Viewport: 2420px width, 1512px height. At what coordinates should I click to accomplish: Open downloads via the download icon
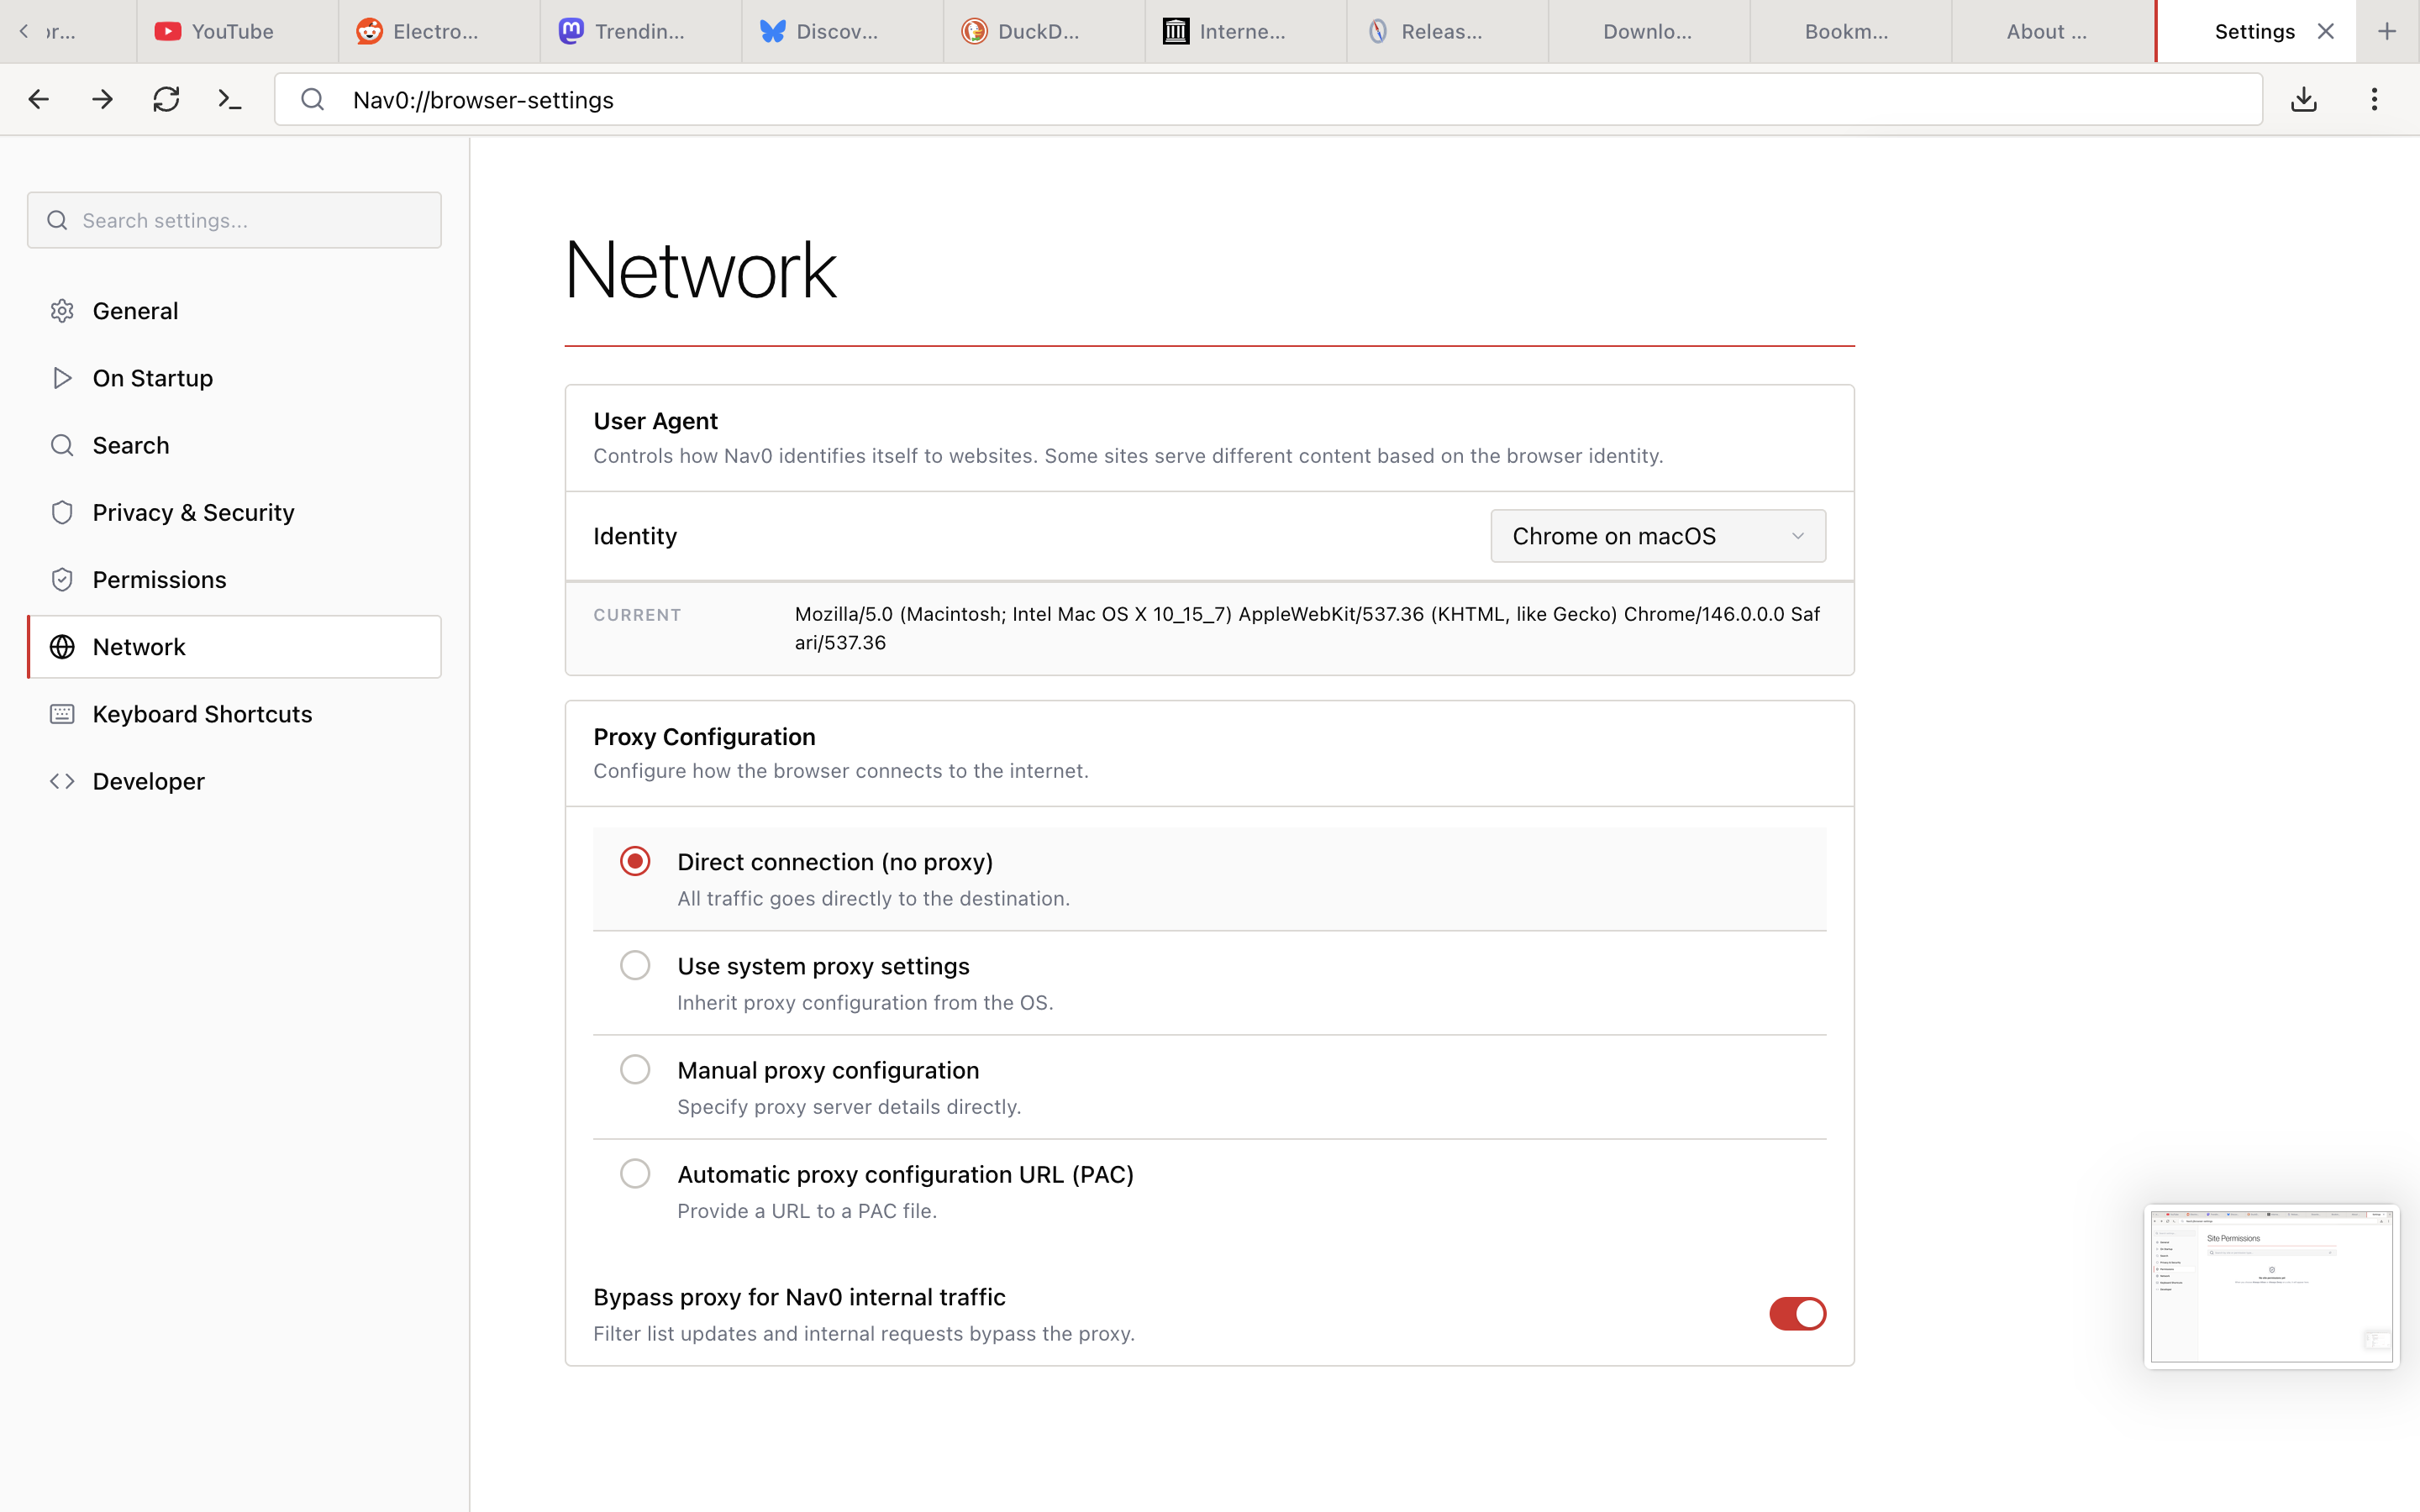2304,99
